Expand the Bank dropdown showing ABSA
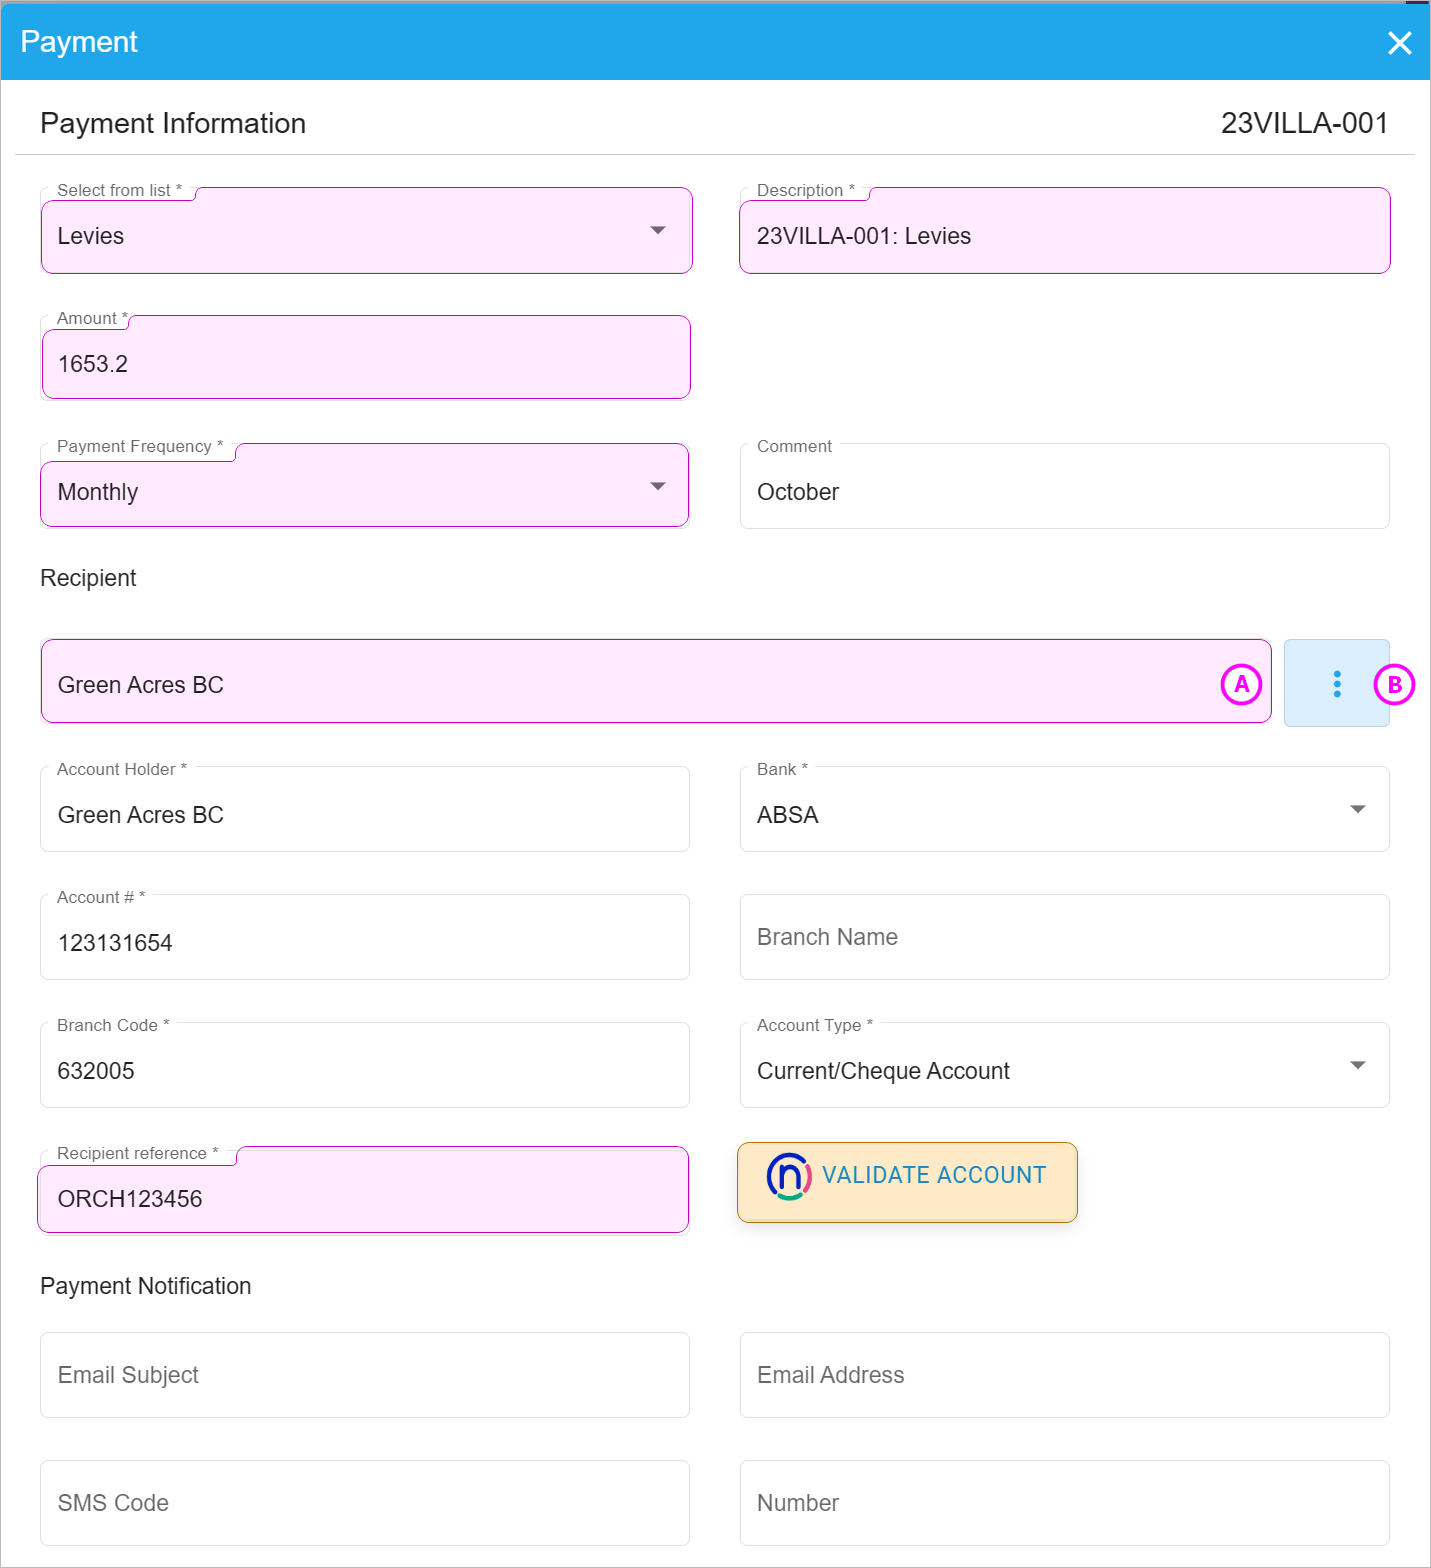Viewport: 1431px width, 1568px height. click(1064, 809)
